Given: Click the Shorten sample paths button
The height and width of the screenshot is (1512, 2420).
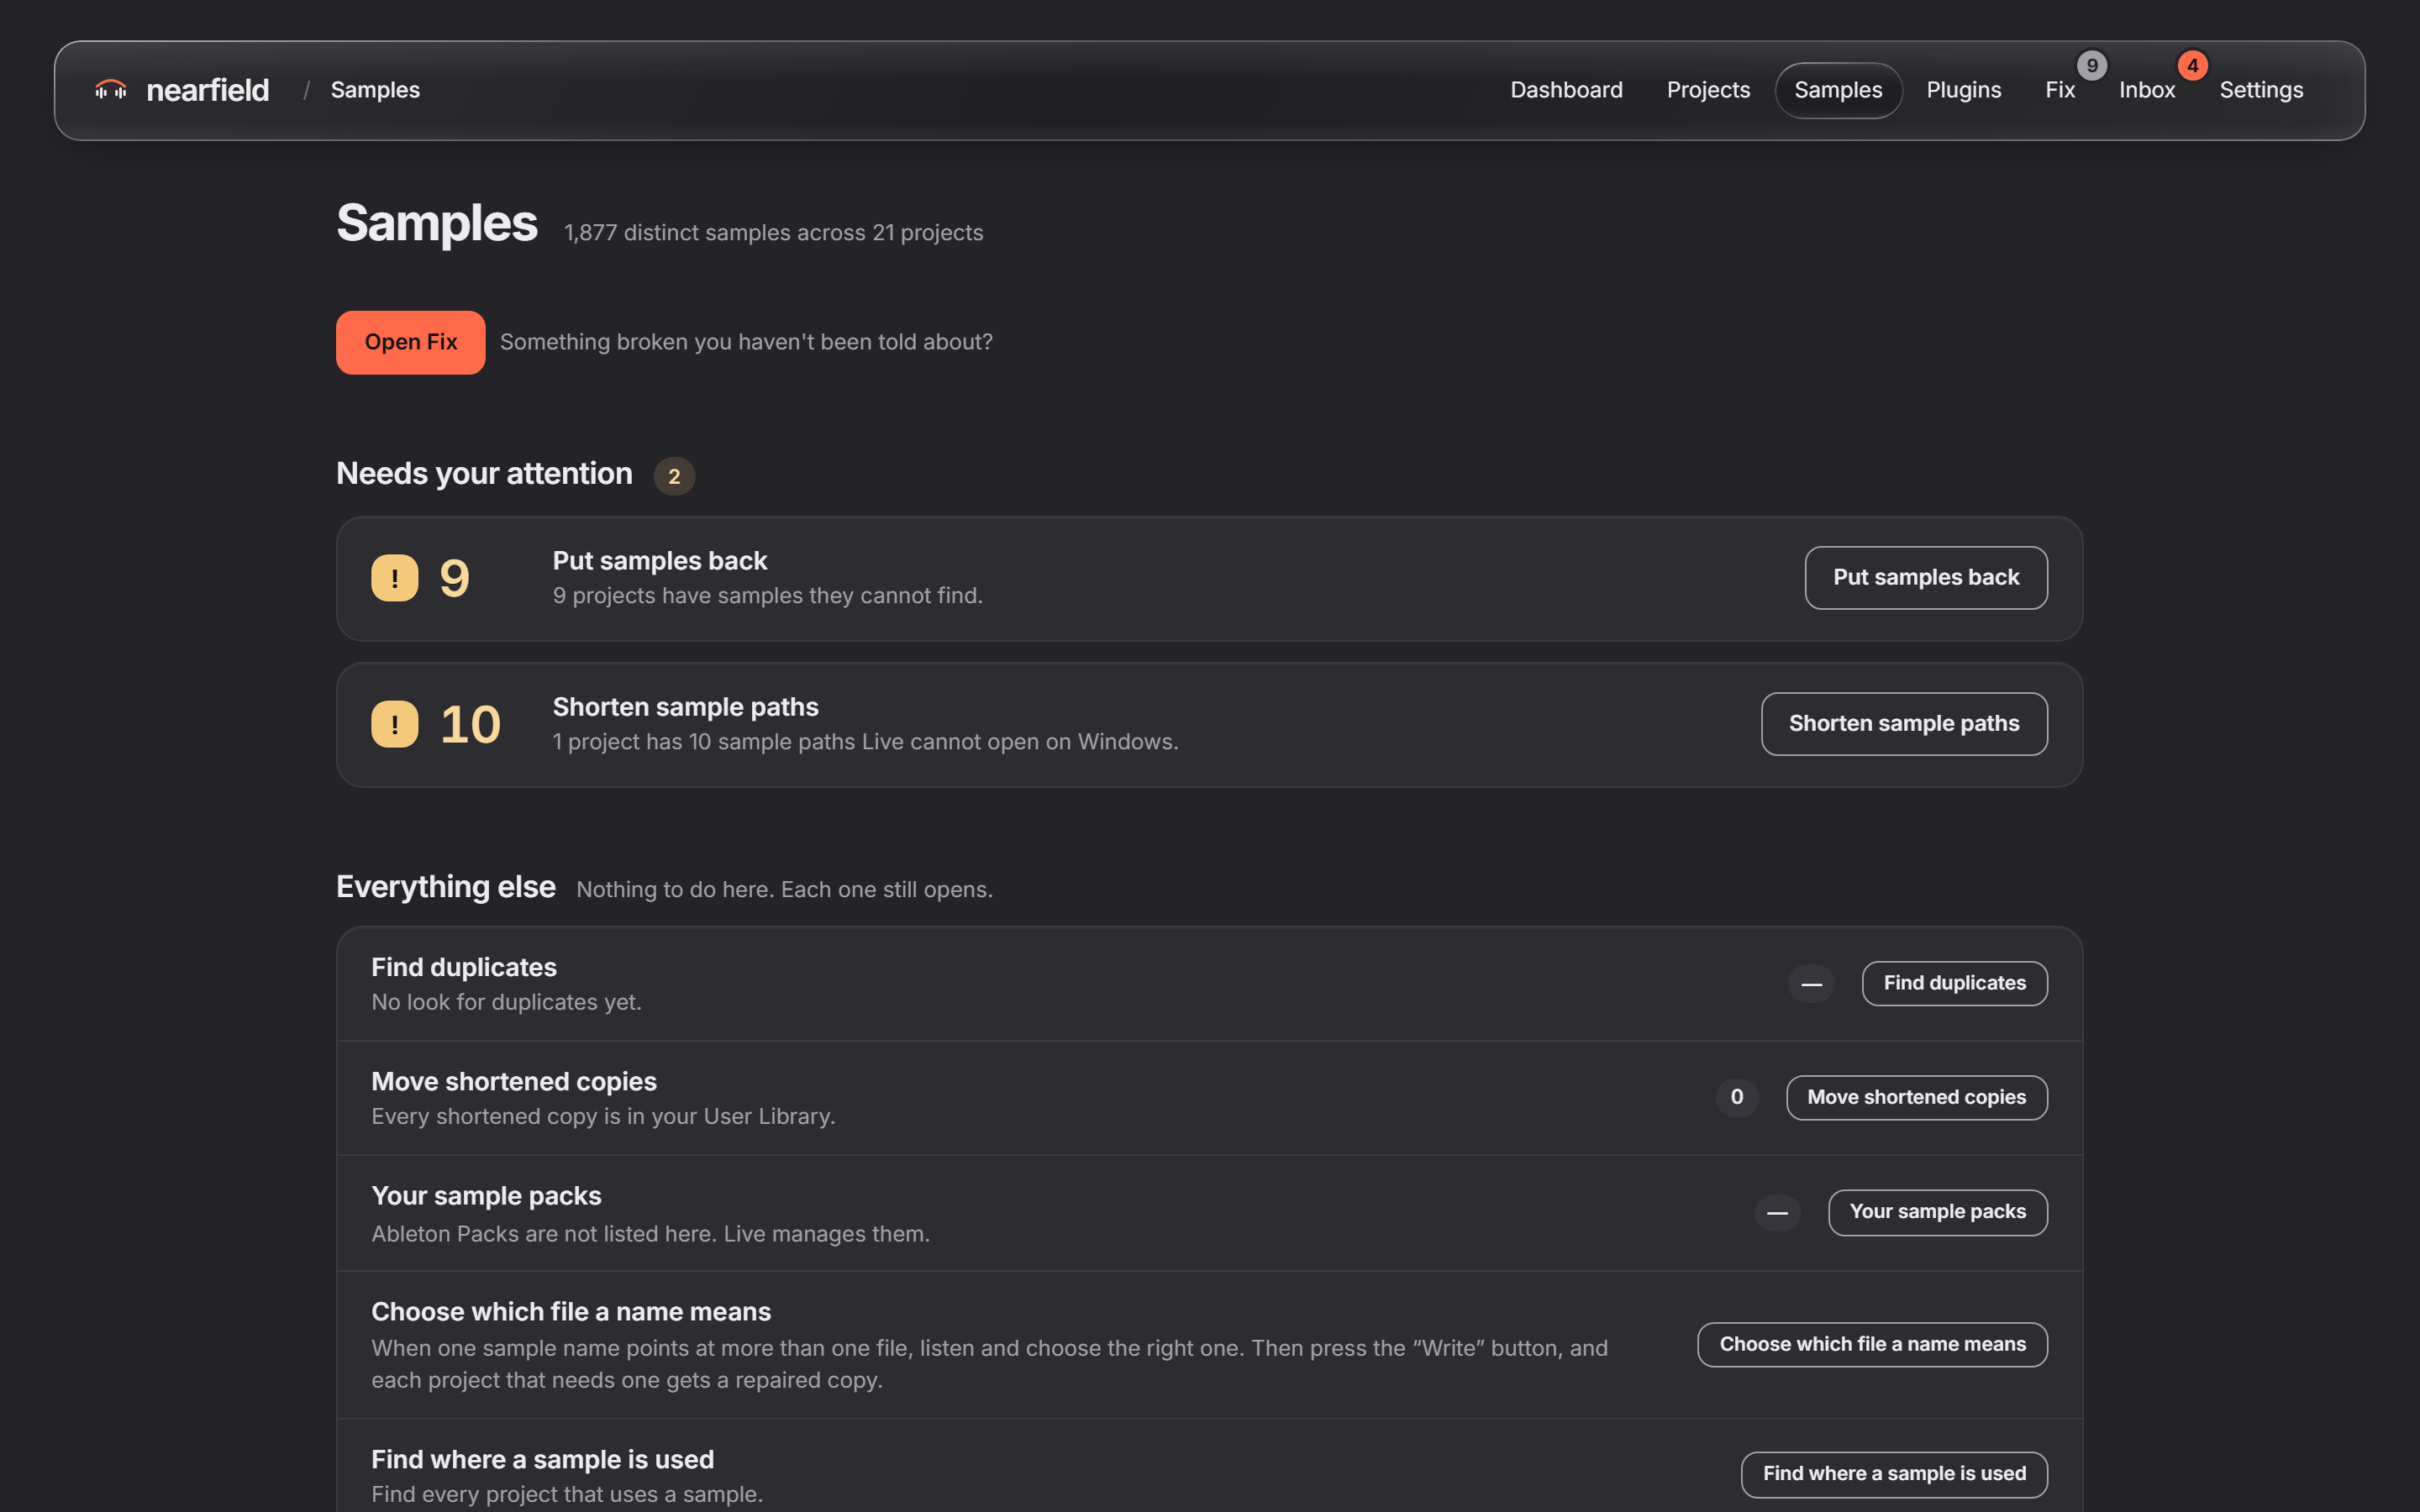Looking at the screenshot, I should coord(1904,724).
